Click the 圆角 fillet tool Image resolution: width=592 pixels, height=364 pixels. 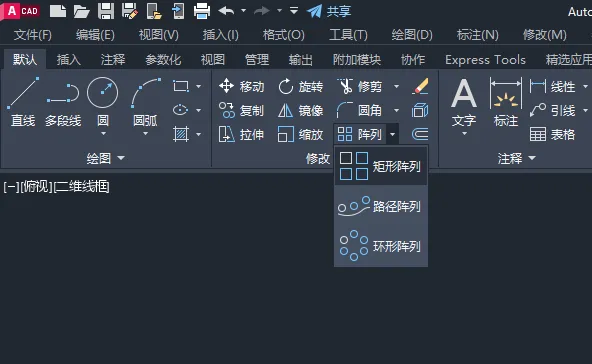click(x=359, y=110)
